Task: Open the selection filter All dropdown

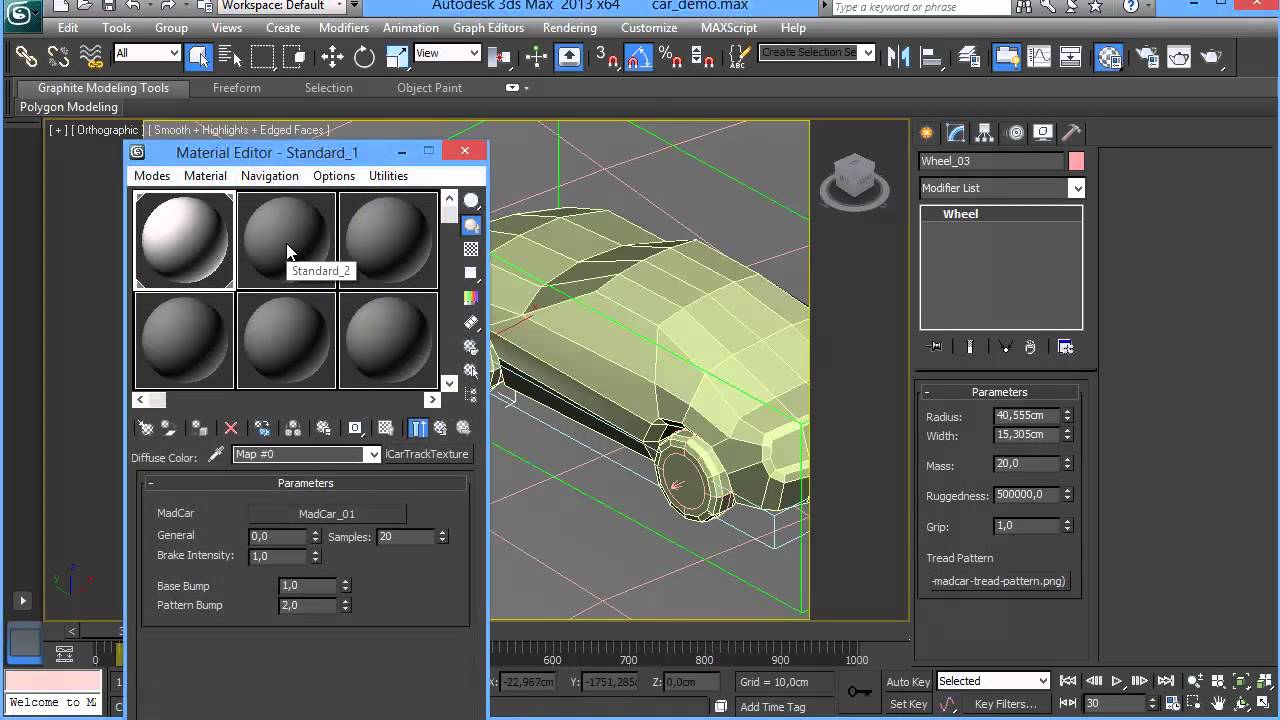Action: click(x=147, y=53)
